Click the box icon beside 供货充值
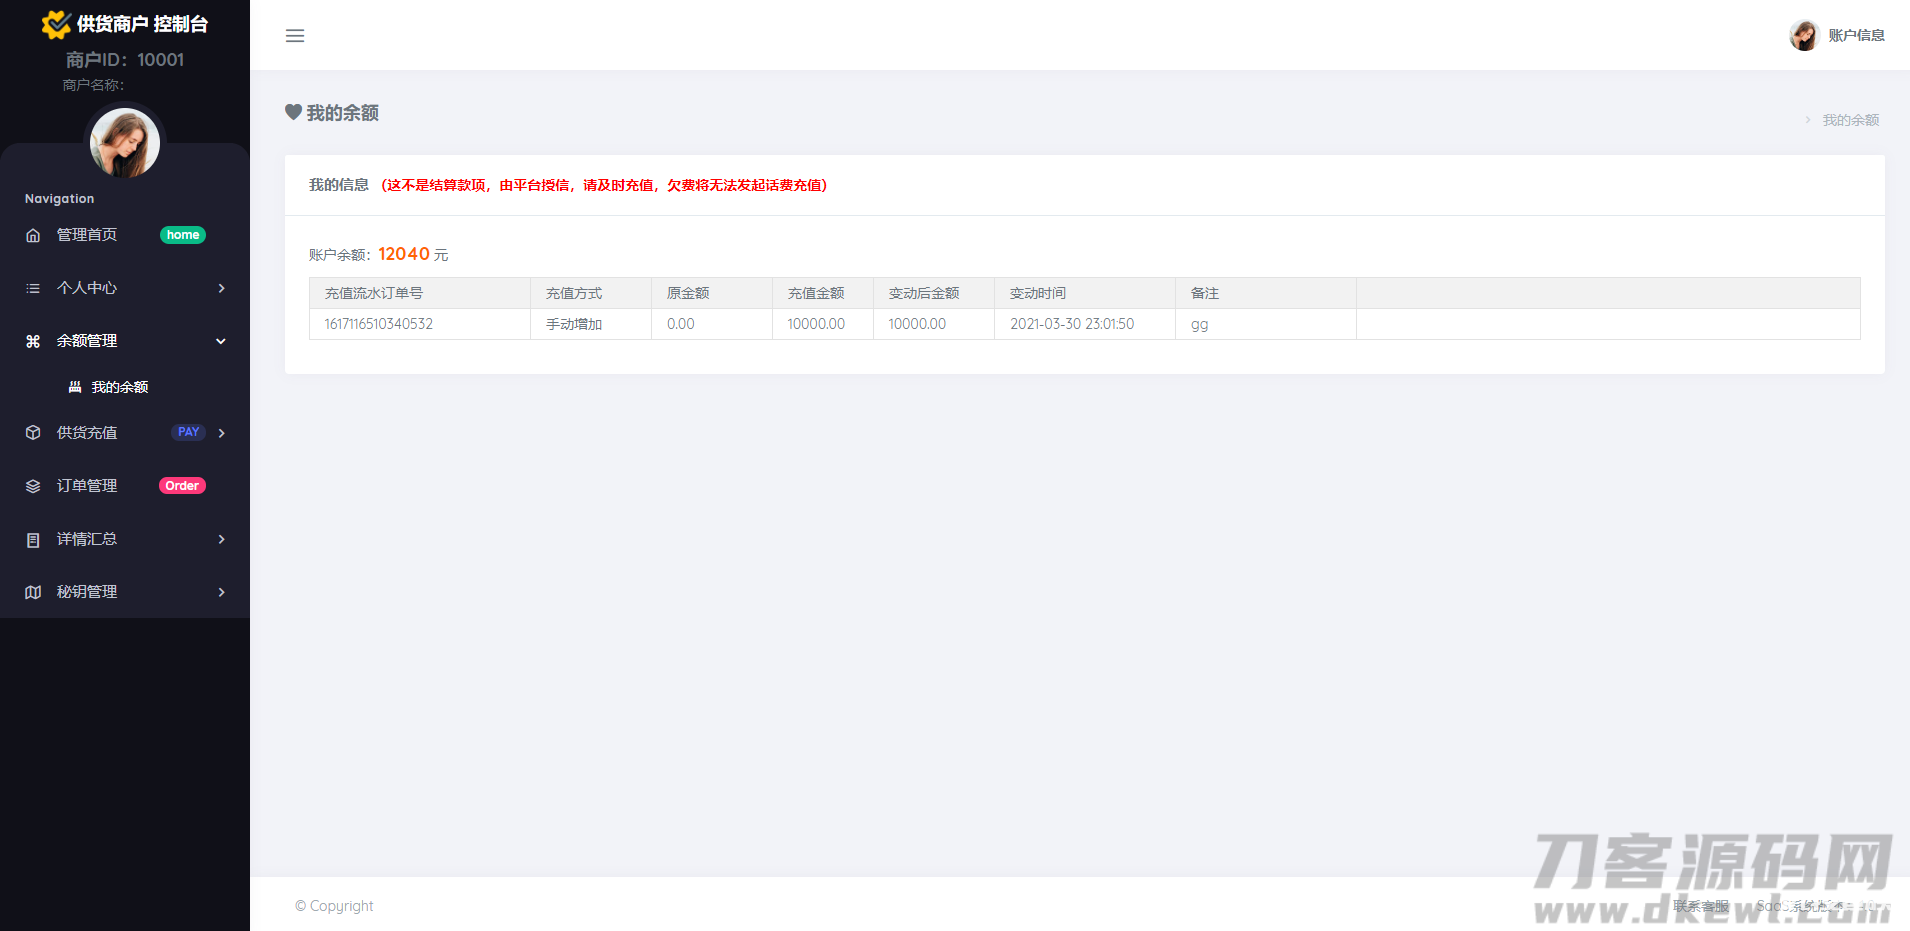 click(x=33, y=433)
